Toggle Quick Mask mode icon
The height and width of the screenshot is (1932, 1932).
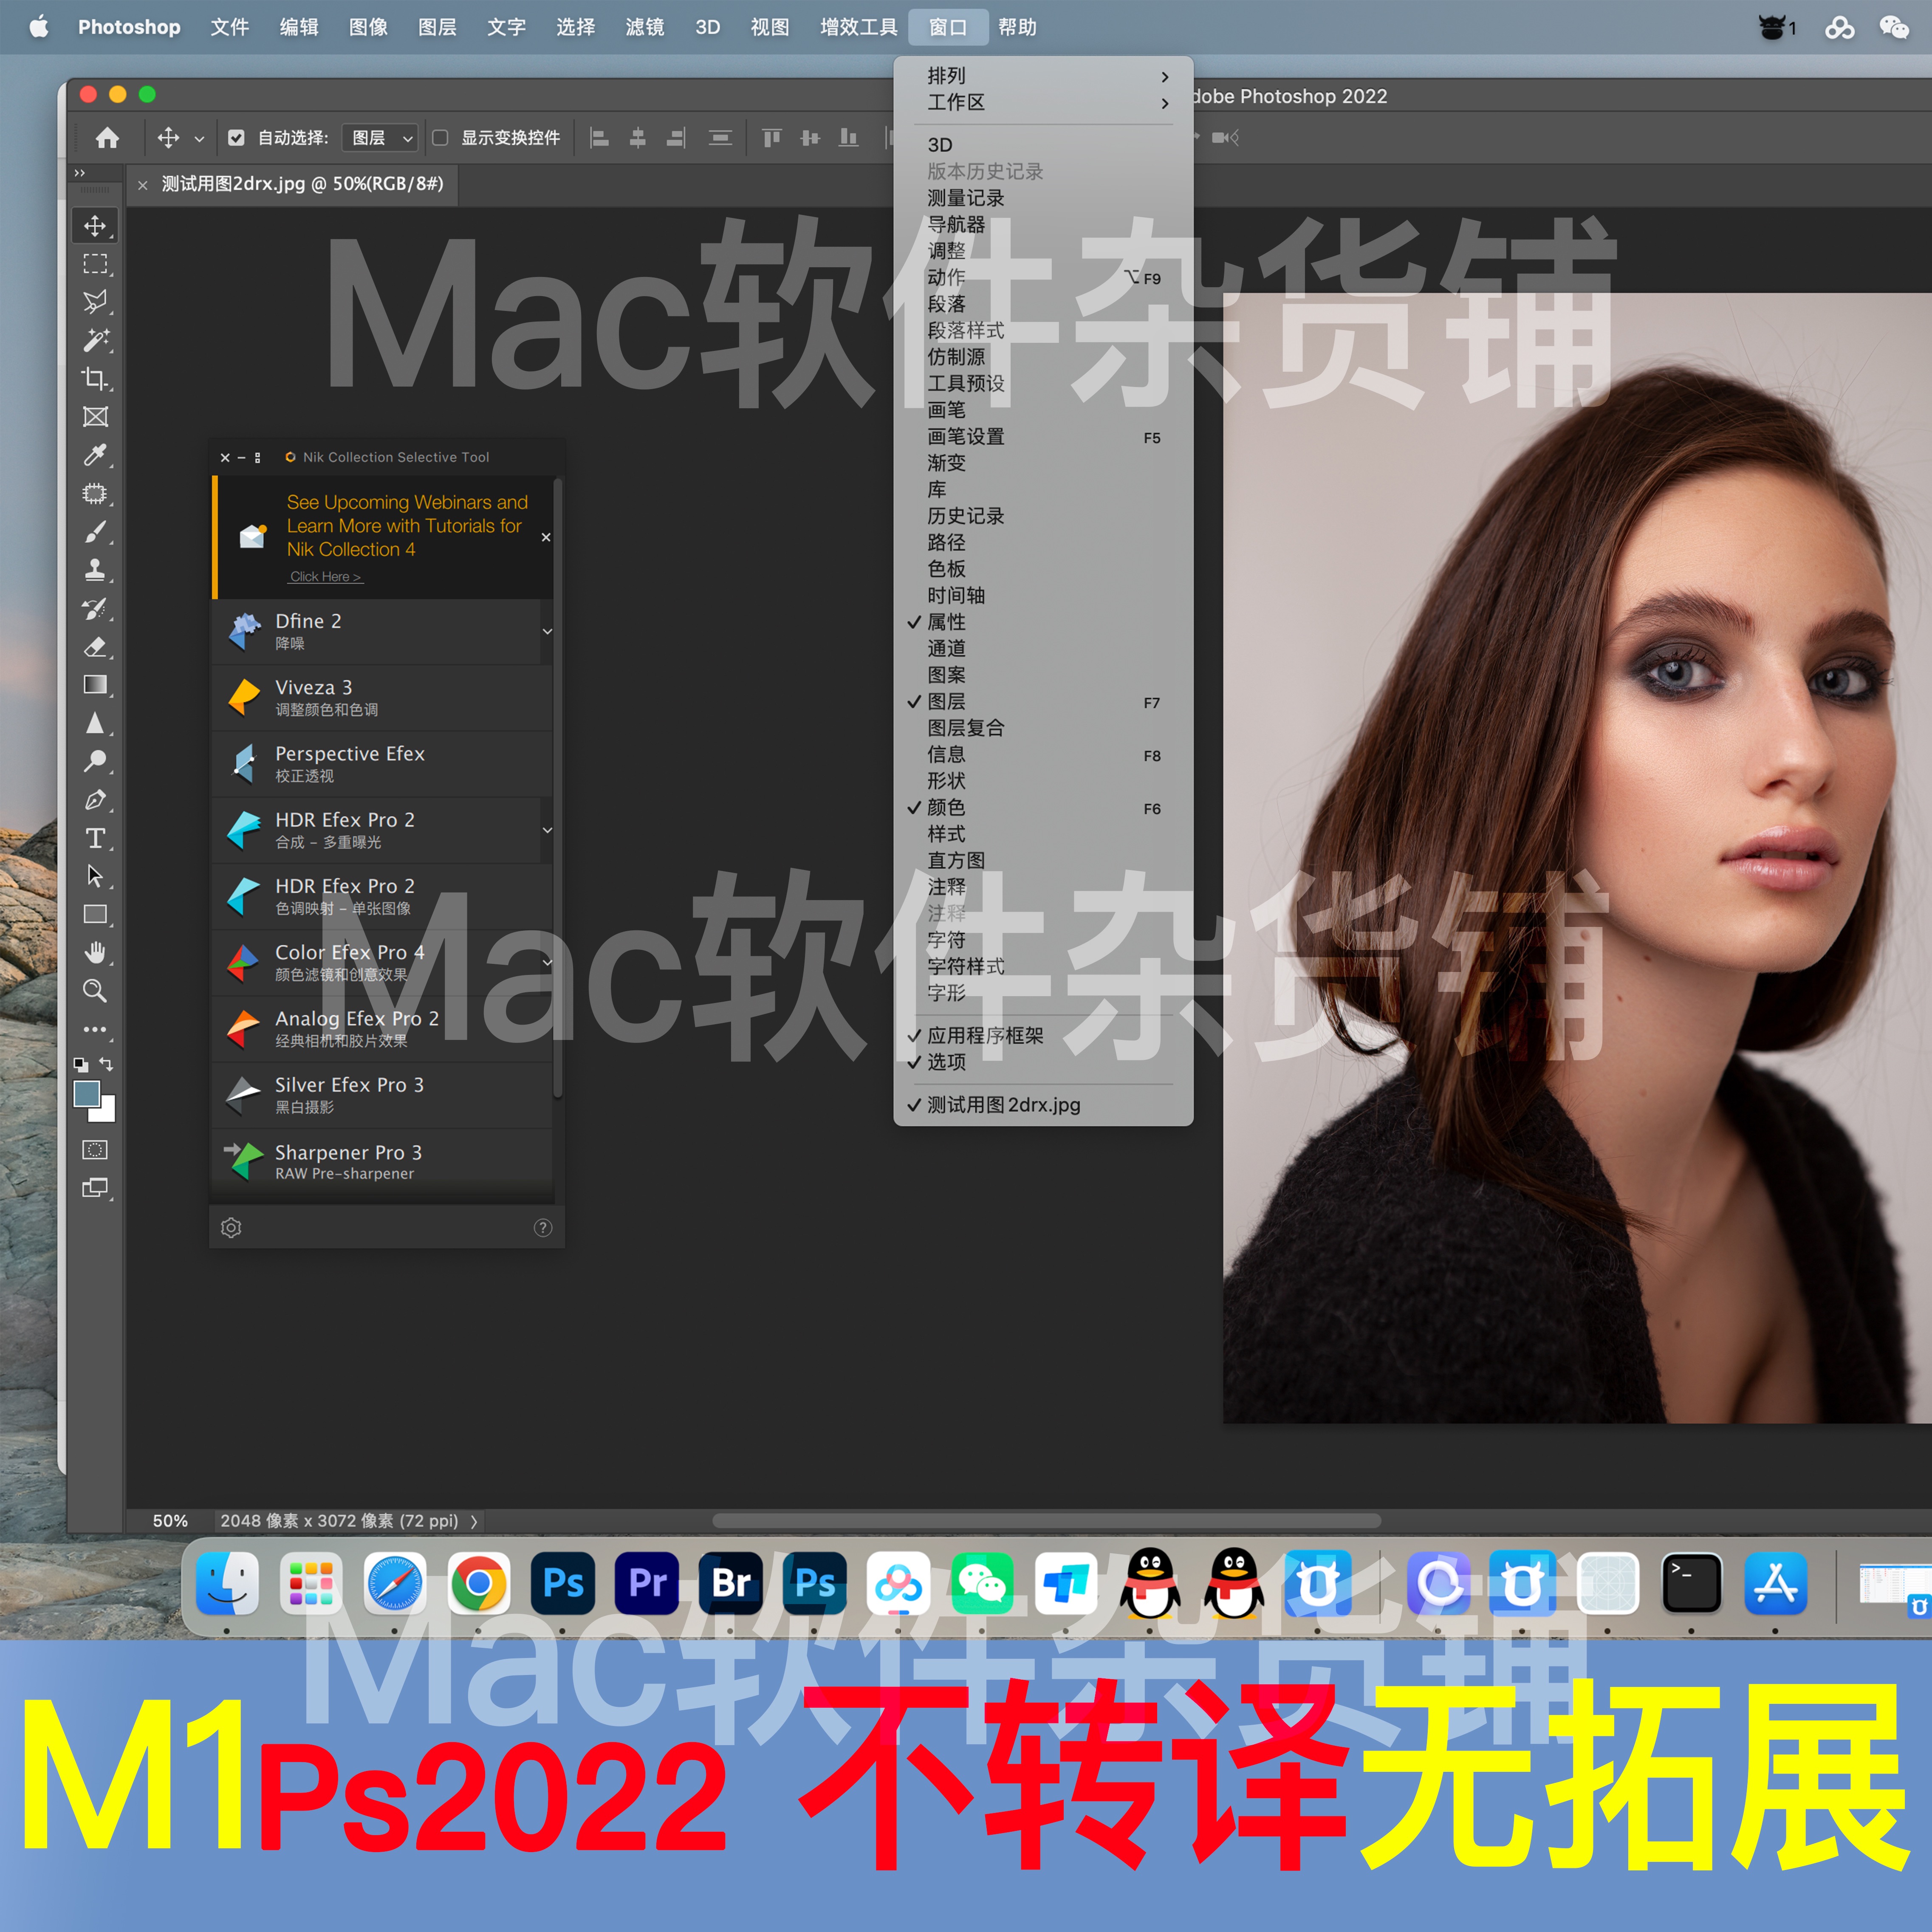click(x=95, y=1150)
